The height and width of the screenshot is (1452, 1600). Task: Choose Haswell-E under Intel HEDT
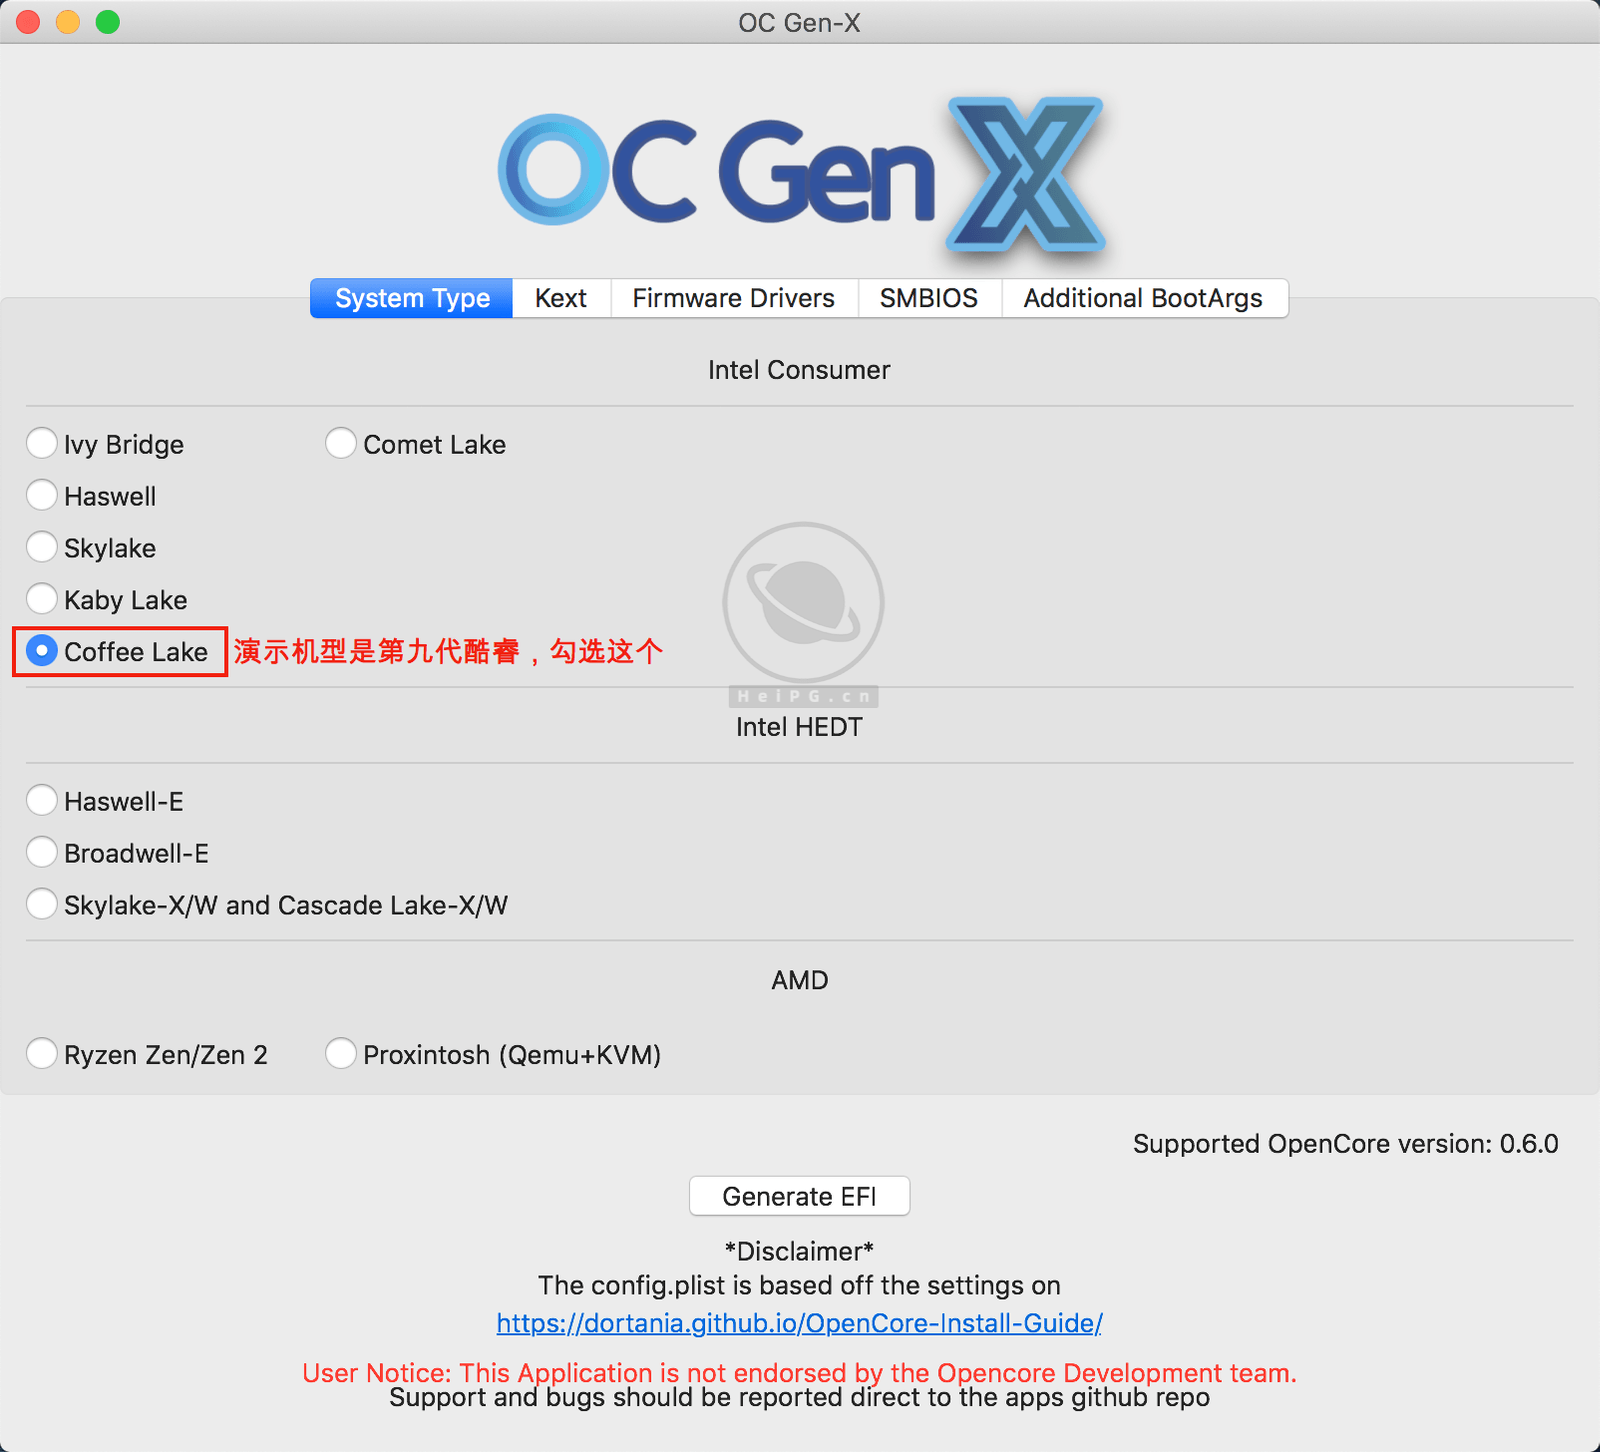(x=42, y=800)
